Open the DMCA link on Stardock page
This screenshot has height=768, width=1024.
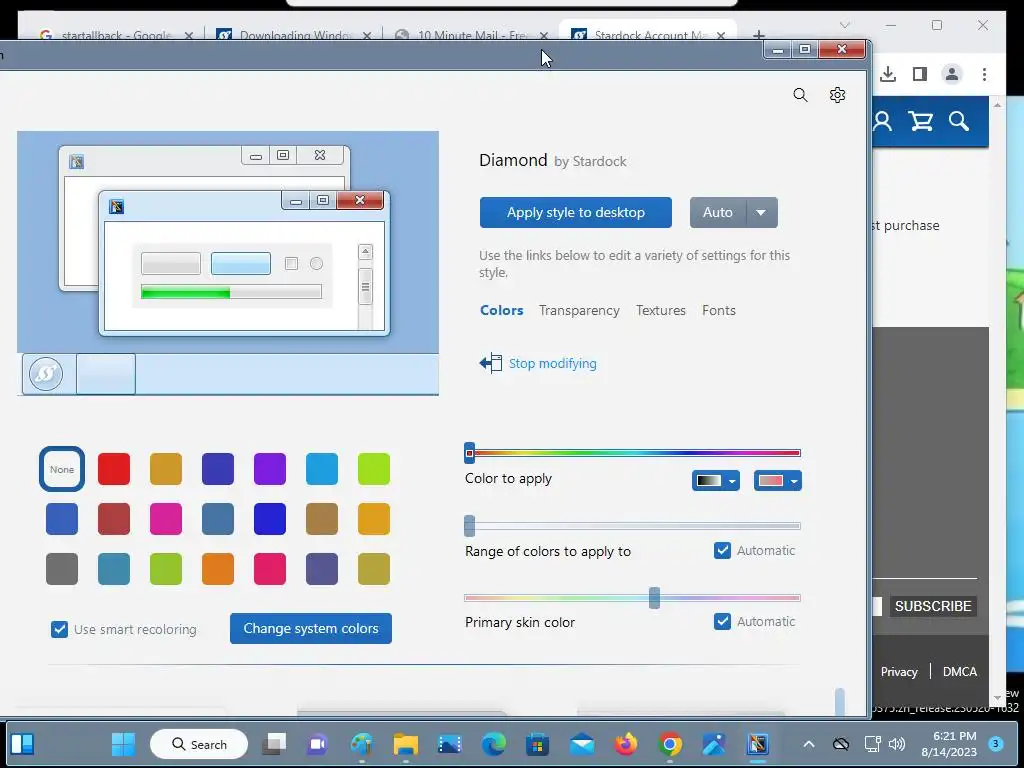[x=959, y=671]
